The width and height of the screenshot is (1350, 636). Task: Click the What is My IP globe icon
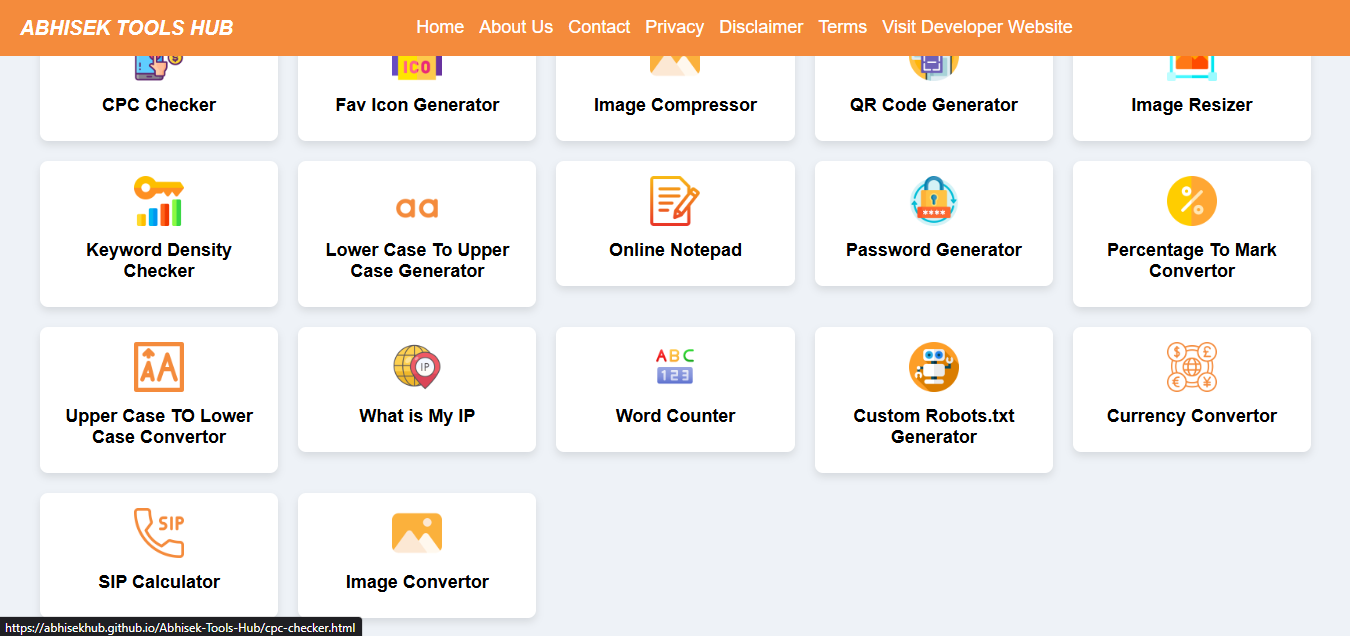[x=417, y=367]
